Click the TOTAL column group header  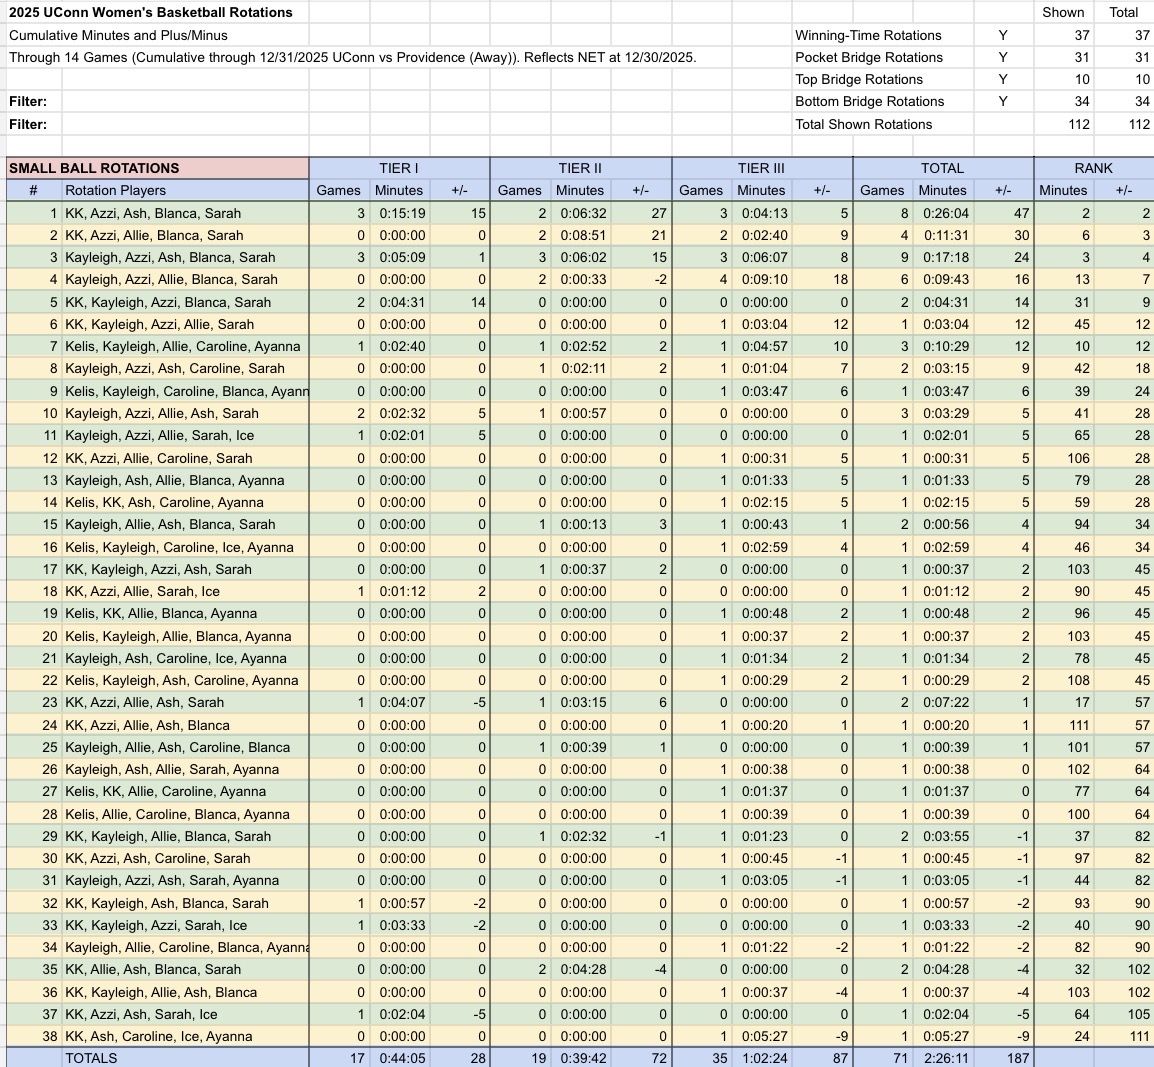[942, 168]
